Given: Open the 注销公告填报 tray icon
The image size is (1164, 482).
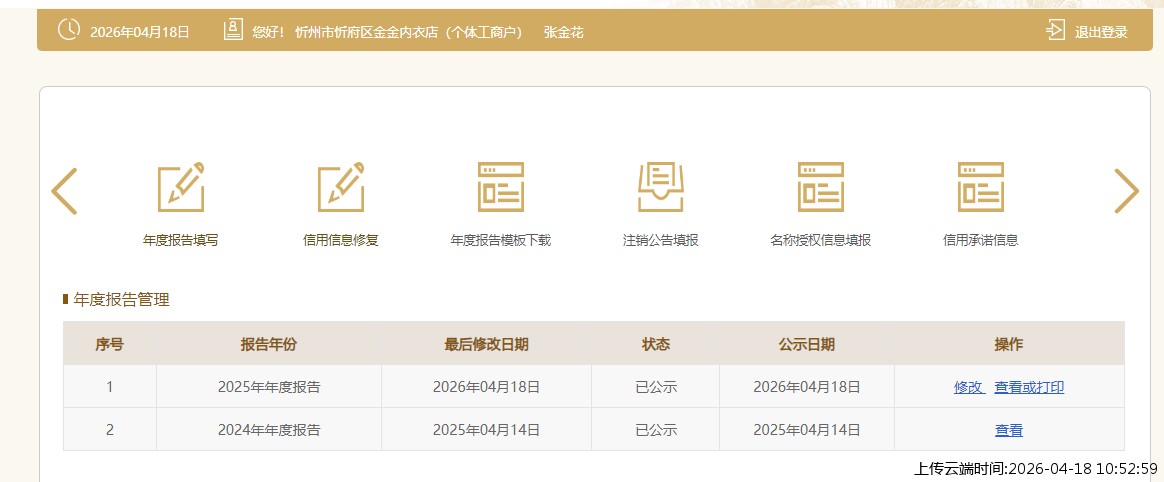Looking at the screenshot, I should click(660, 187).
